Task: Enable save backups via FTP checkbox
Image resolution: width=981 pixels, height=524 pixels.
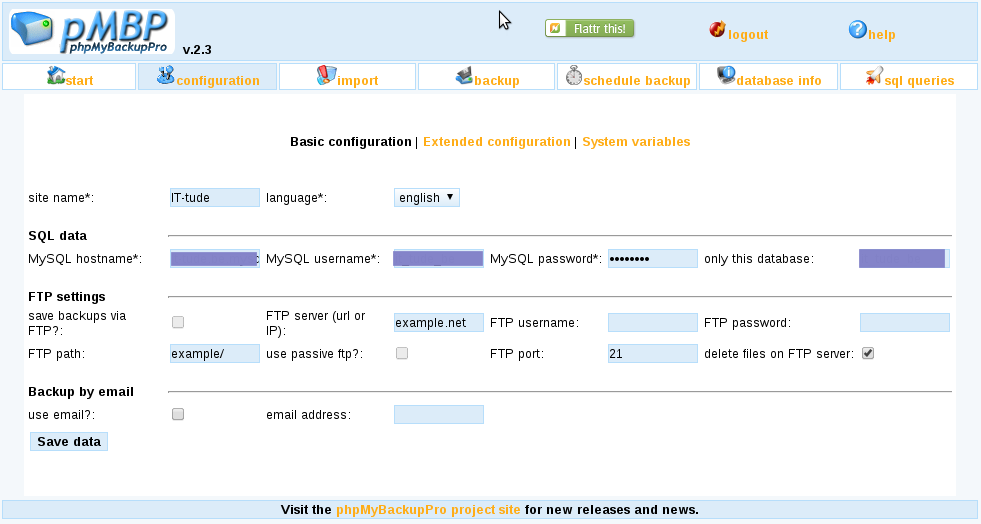Action: pyautogui.click(x=178, y=322)
